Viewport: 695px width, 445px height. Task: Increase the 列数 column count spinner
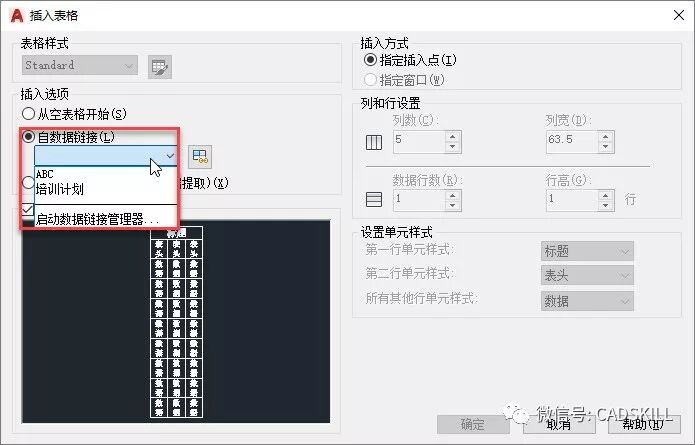[453, 137]
